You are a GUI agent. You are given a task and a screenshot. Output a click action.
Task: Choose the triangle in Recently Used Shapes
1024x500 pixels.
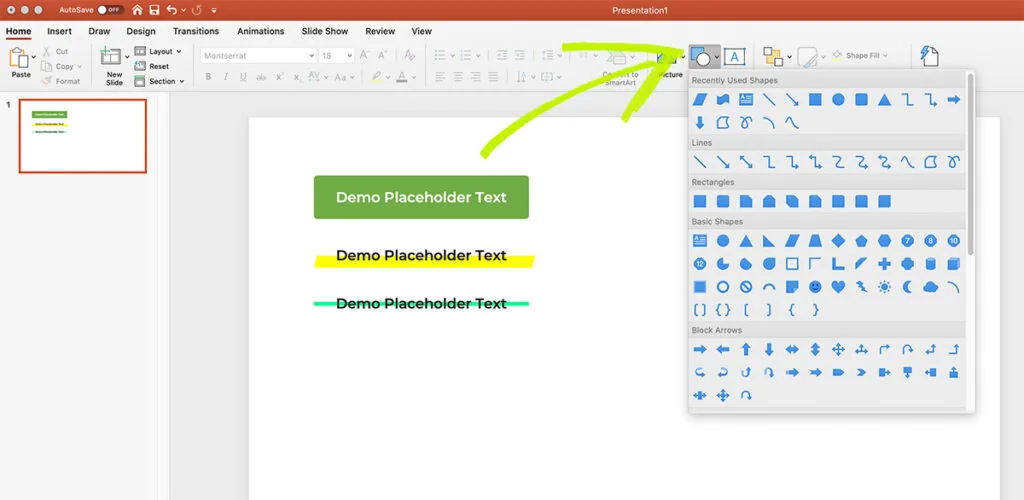tap(884, 100)
